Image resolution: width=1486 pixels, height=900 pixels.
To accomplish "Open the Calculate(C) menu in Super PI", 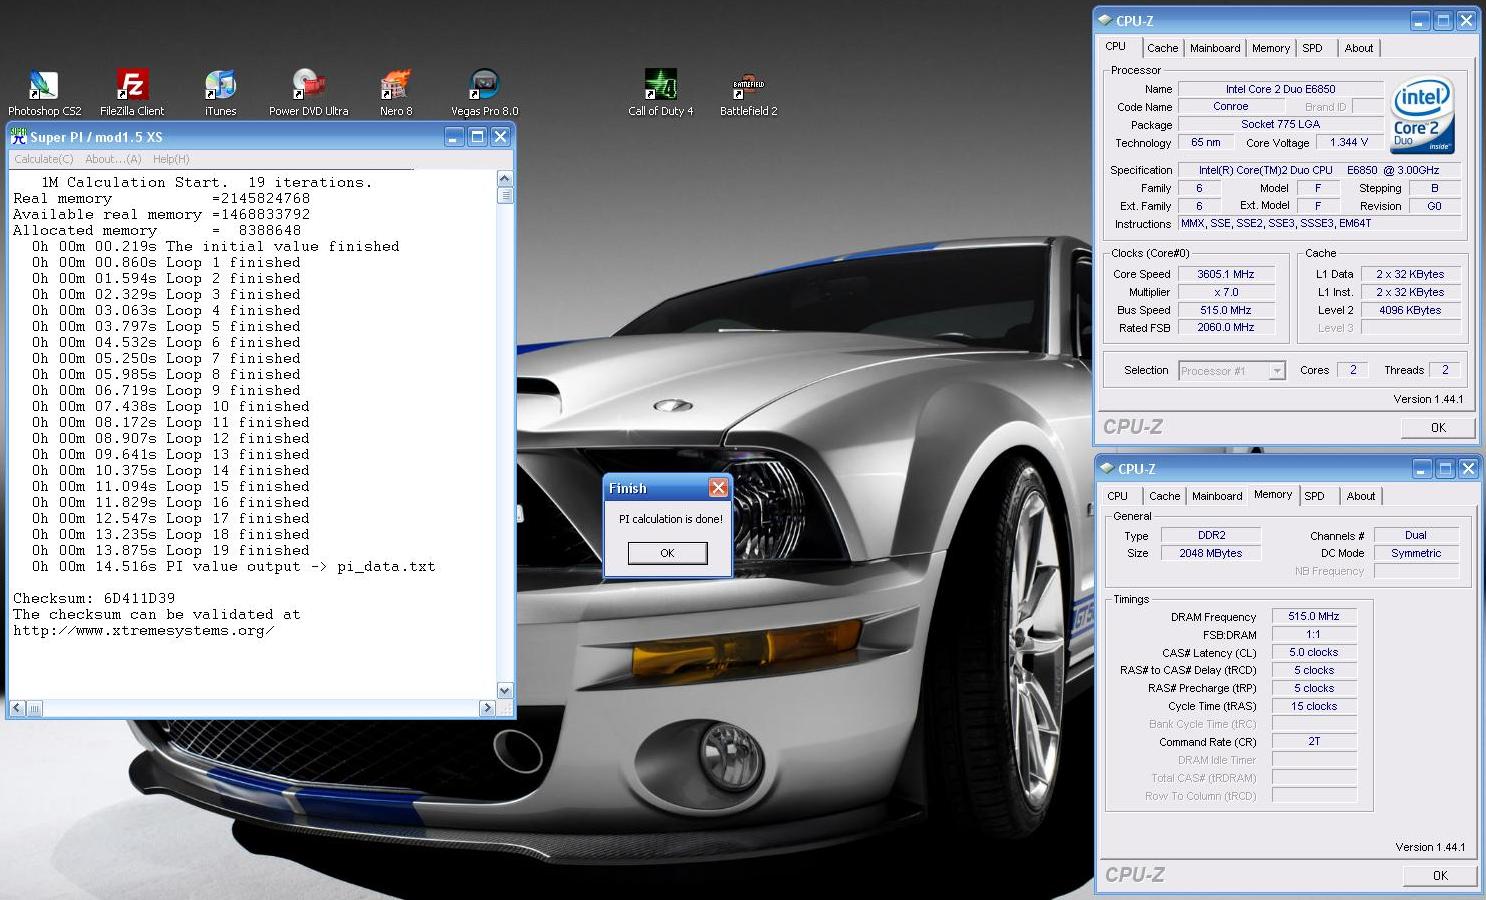I will pyautogui.click(x=44, y=159).
